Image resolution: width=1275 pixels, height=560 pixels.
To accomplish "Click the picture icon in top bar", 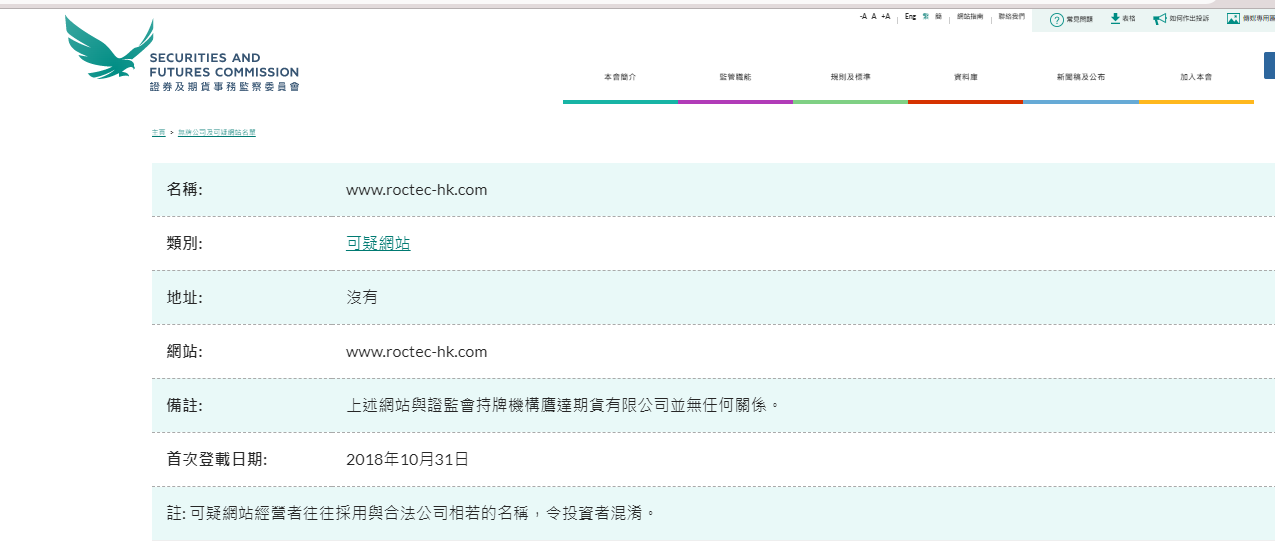I will [1233, 18].
